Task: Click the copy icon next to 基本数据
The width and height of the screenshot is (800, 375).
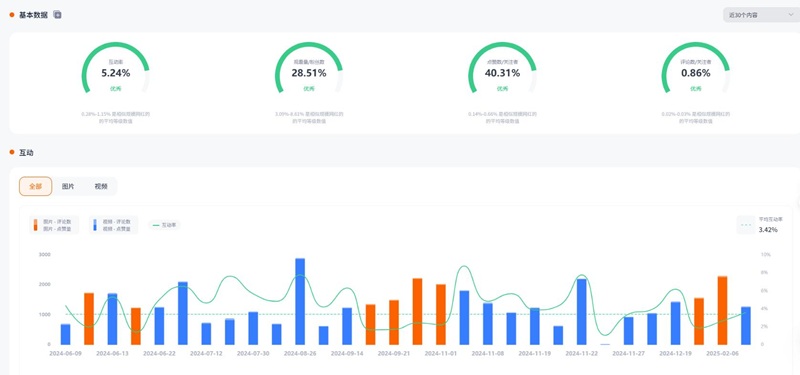Action: 57,15
